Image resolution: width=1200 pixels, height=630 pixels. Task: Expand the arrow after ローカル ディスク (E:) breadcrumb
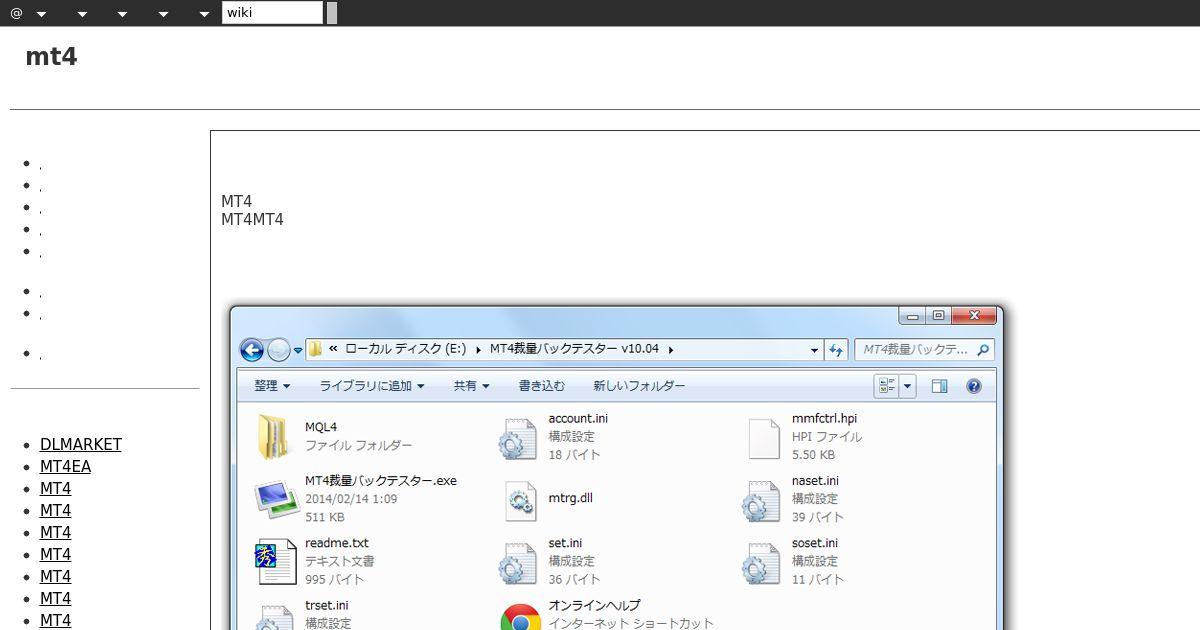click(478, 350)
